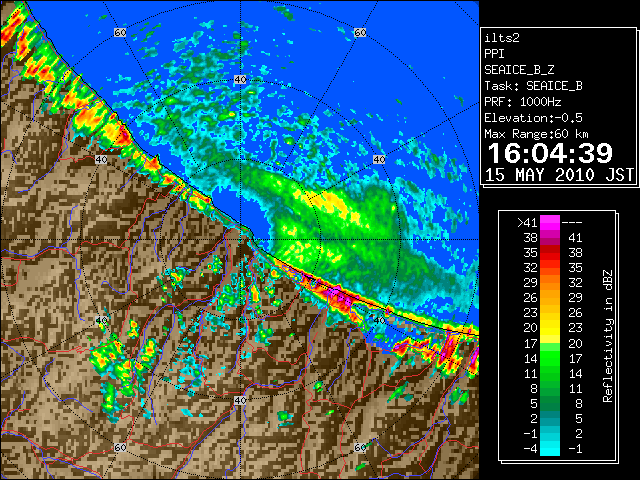Click the '15 MAY 2010 JST' date

click(x=559, y=175)
